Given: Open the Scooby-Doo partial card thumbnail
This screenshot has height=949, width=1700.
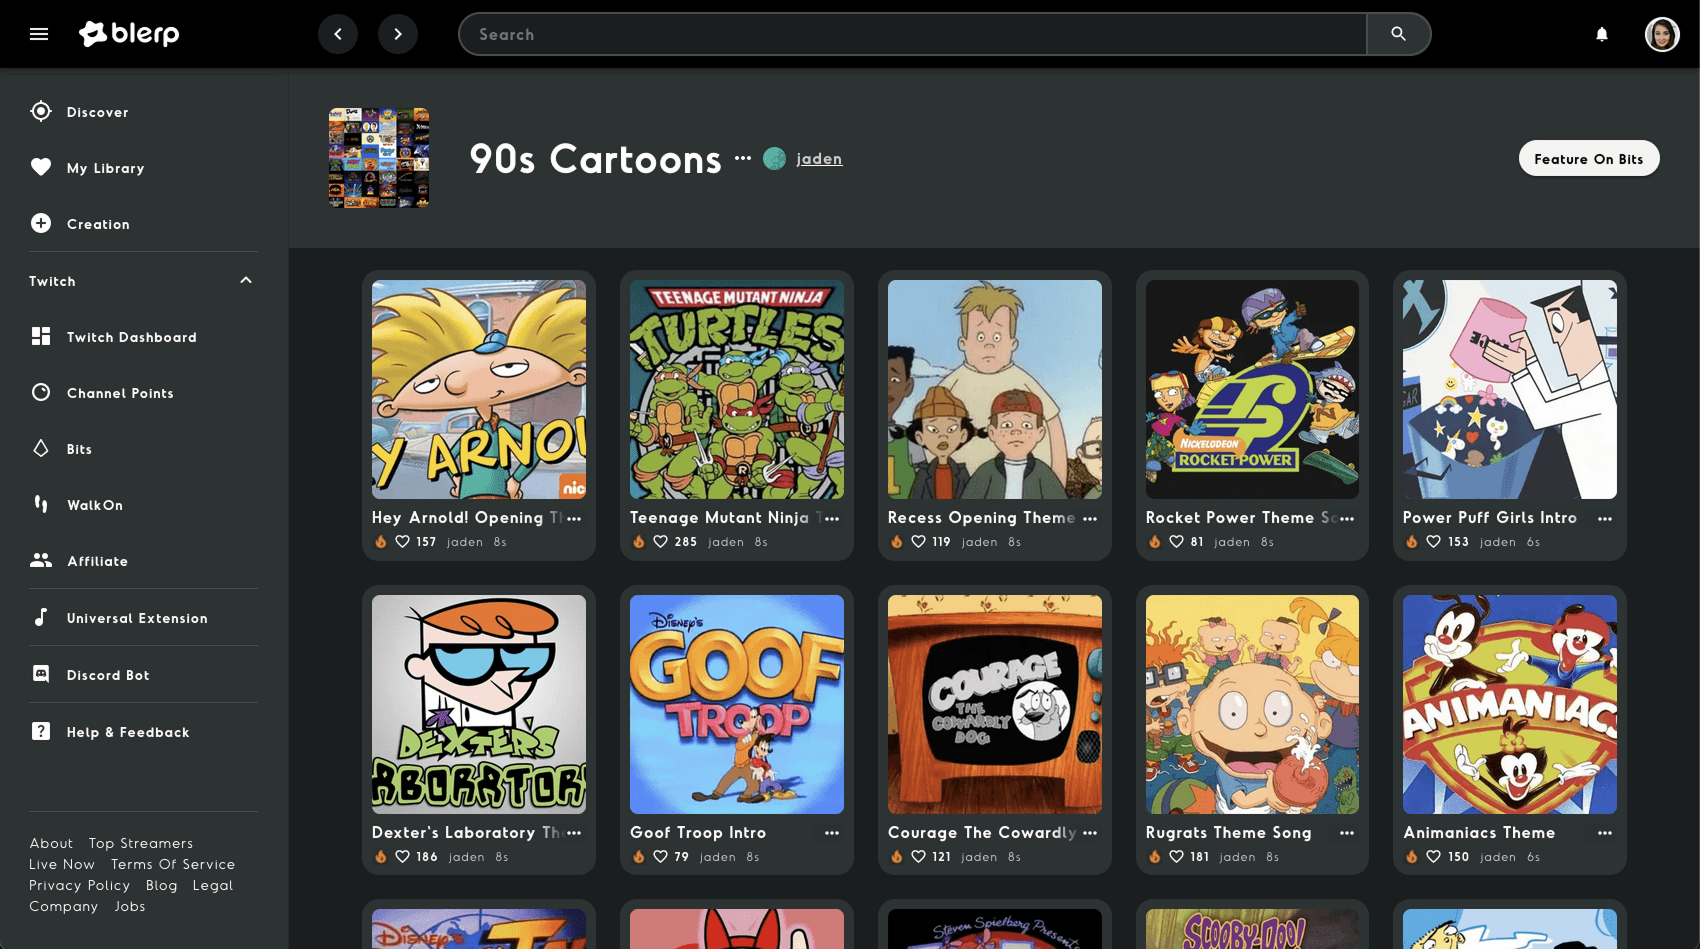Looking at the screenshot, I should tap(1252, 929).
